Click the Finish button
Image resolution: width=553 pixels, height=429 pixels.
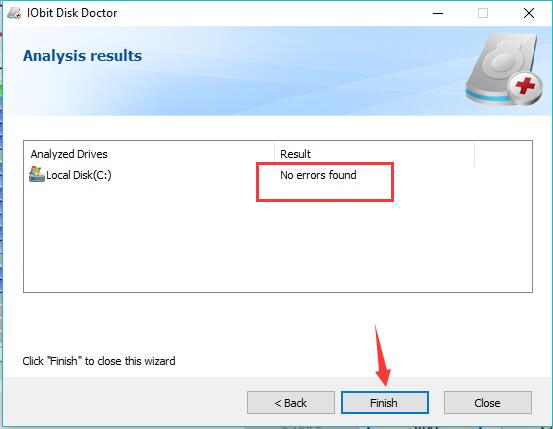point(385,403)
